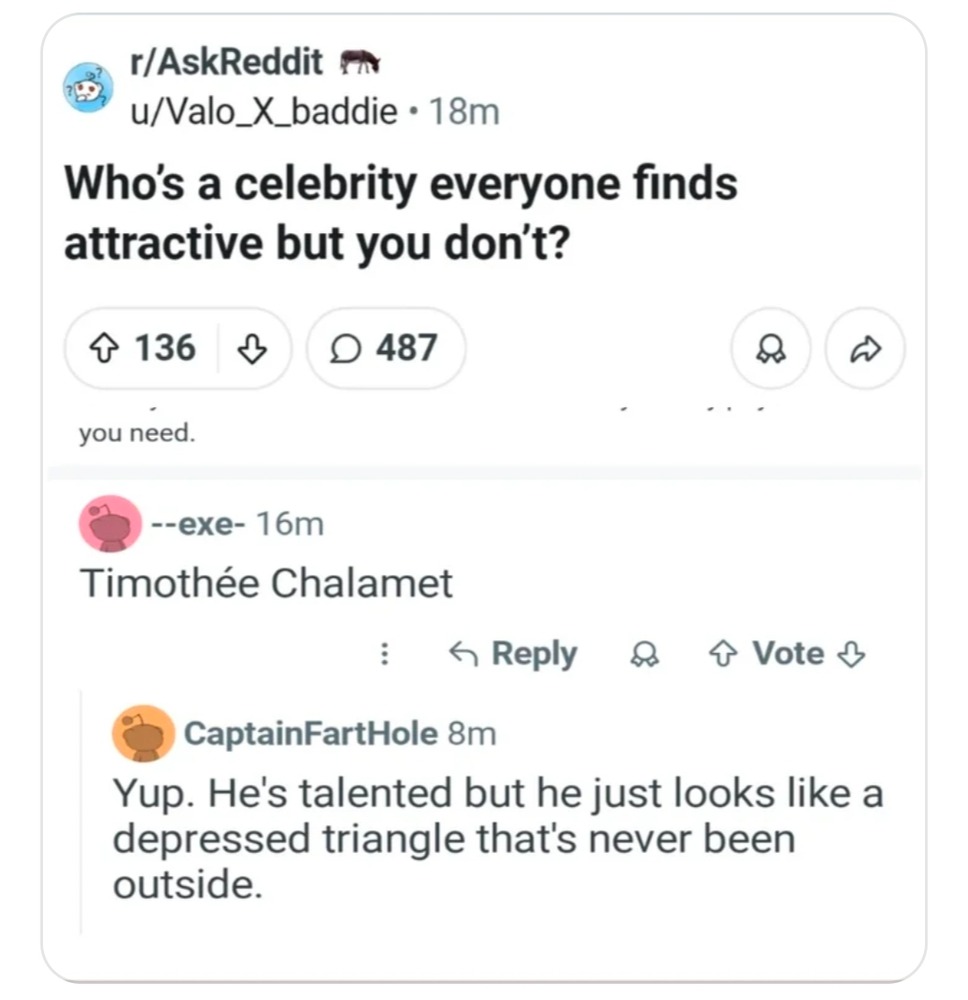Open u/Valo_X_baddie's profile
This screenshot has height=1000, width=968.
click(x=264, y=112)
